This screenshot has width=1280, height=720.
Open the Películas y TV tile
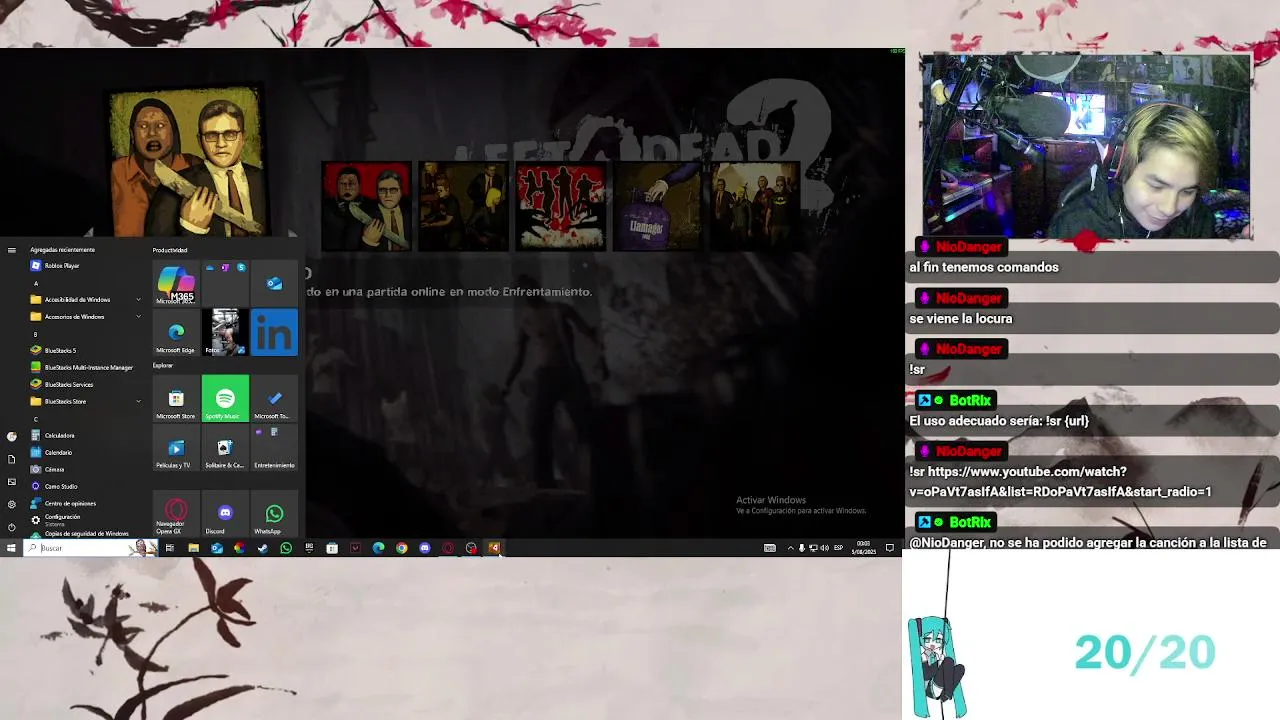(176, 448)
